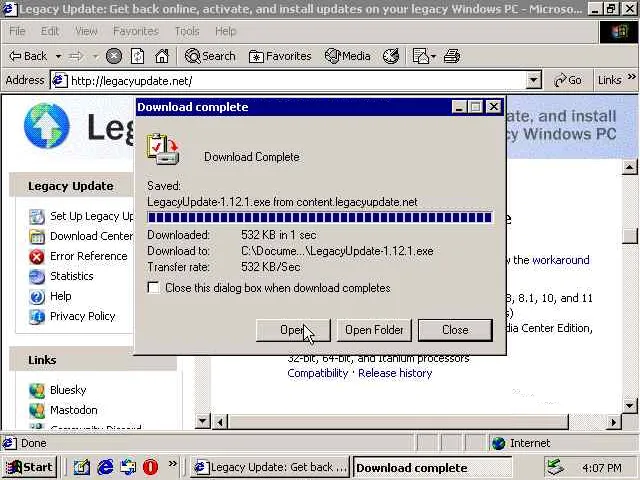Open the Media toolbar button
The height and width of the screenshot is (480, 640).
click(x=348, y=56)
